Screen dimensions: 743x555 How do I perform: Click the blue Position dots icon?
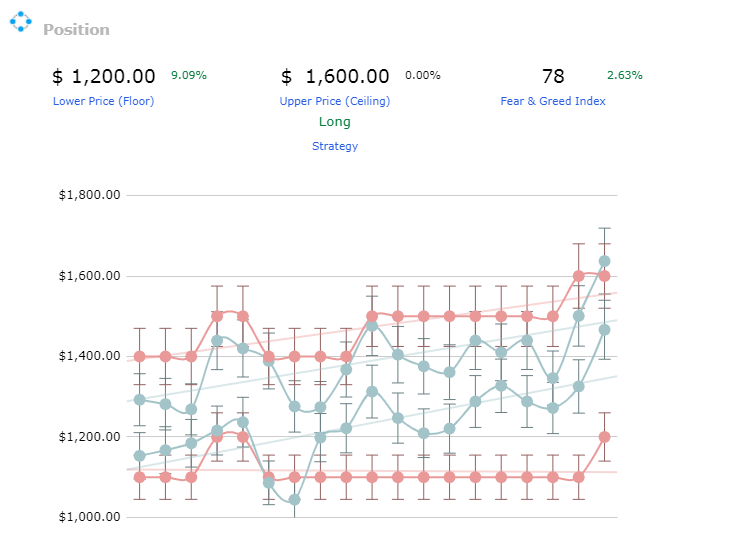click(21, 22)
